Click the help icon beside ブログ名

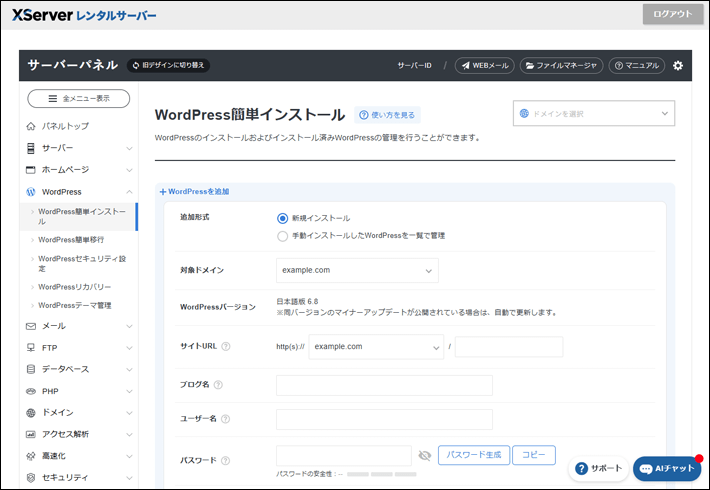click(x=218, y=385)
